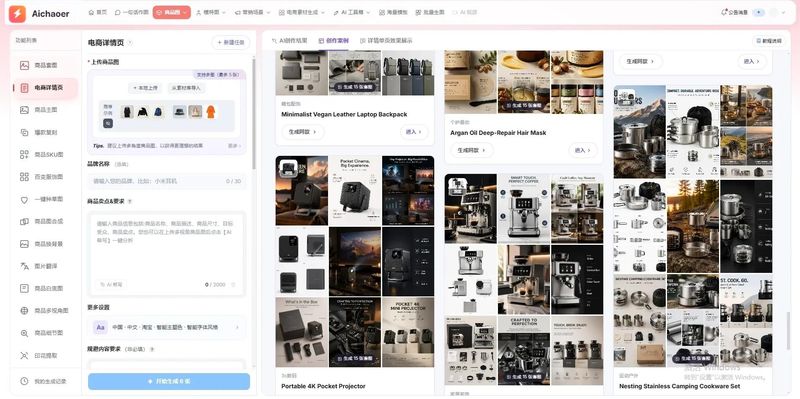Open 商品换背景 sidebar item
The image size is (800, 399).
45,244
